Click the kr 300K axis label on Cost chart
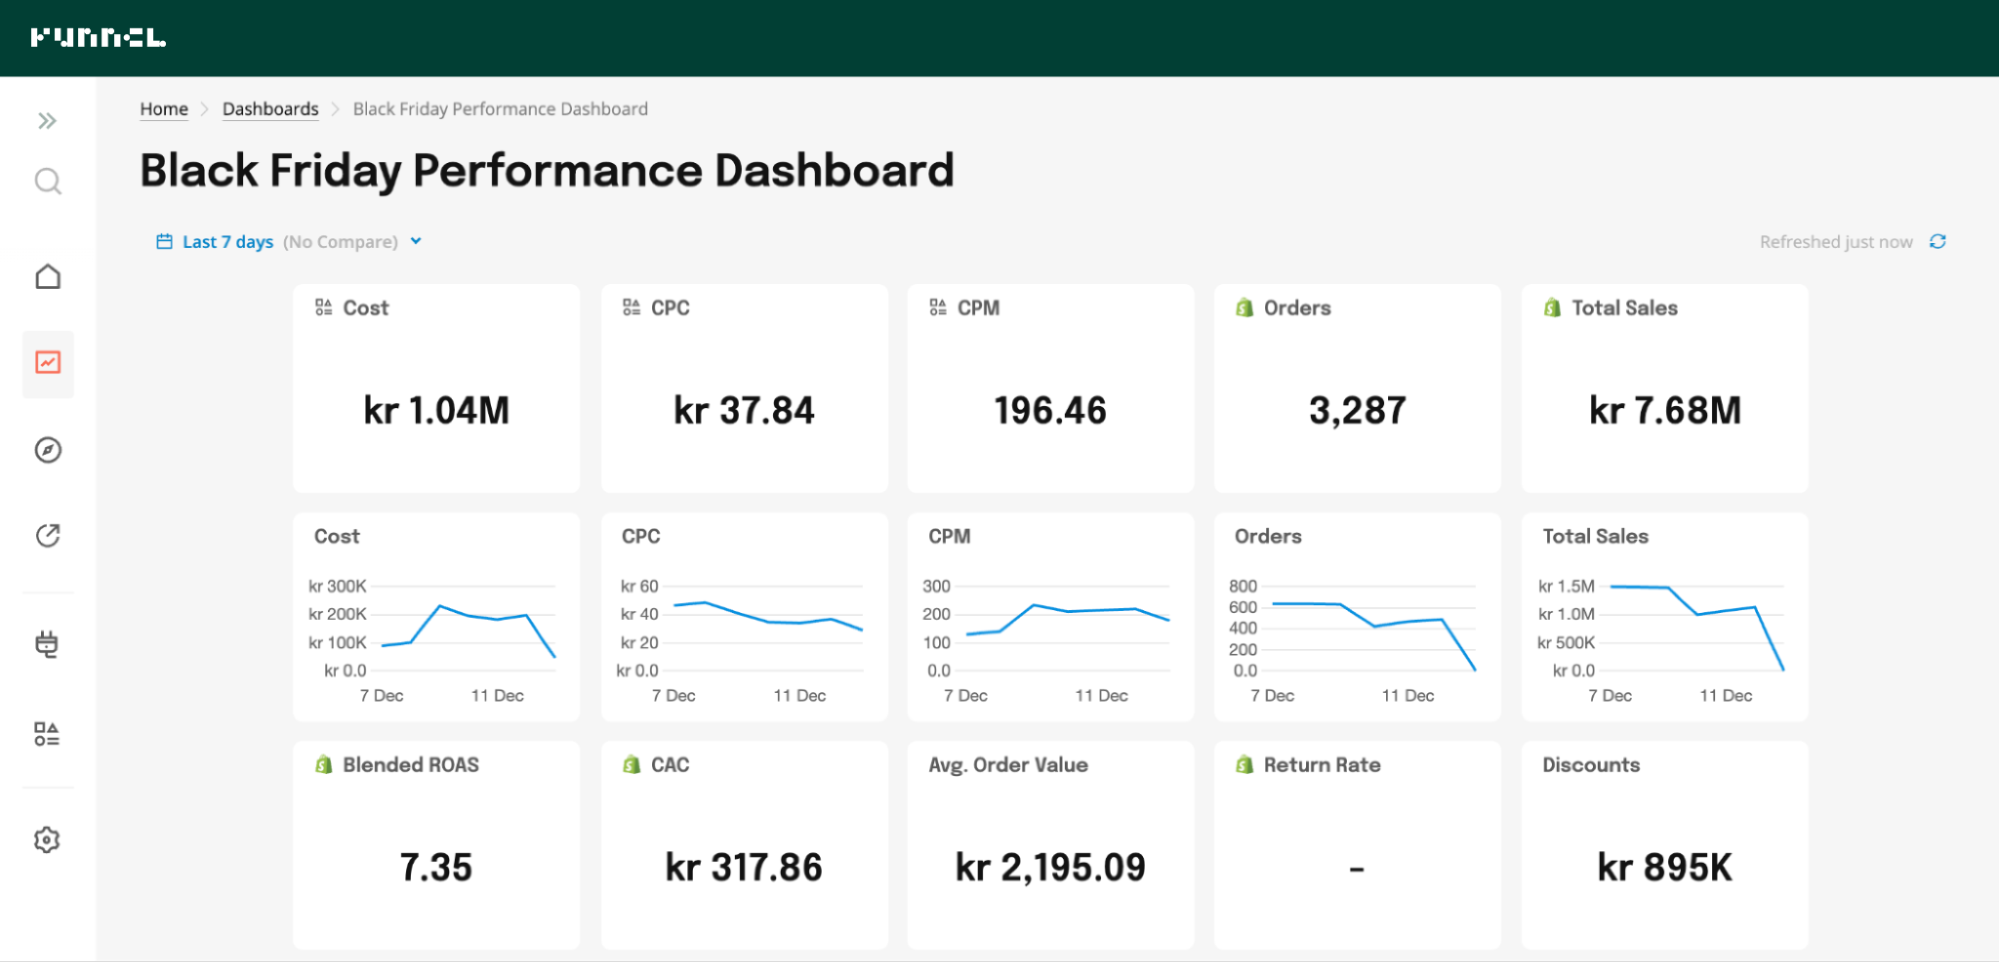Viewport: 1999px width, 963px height. click(337, 586)
